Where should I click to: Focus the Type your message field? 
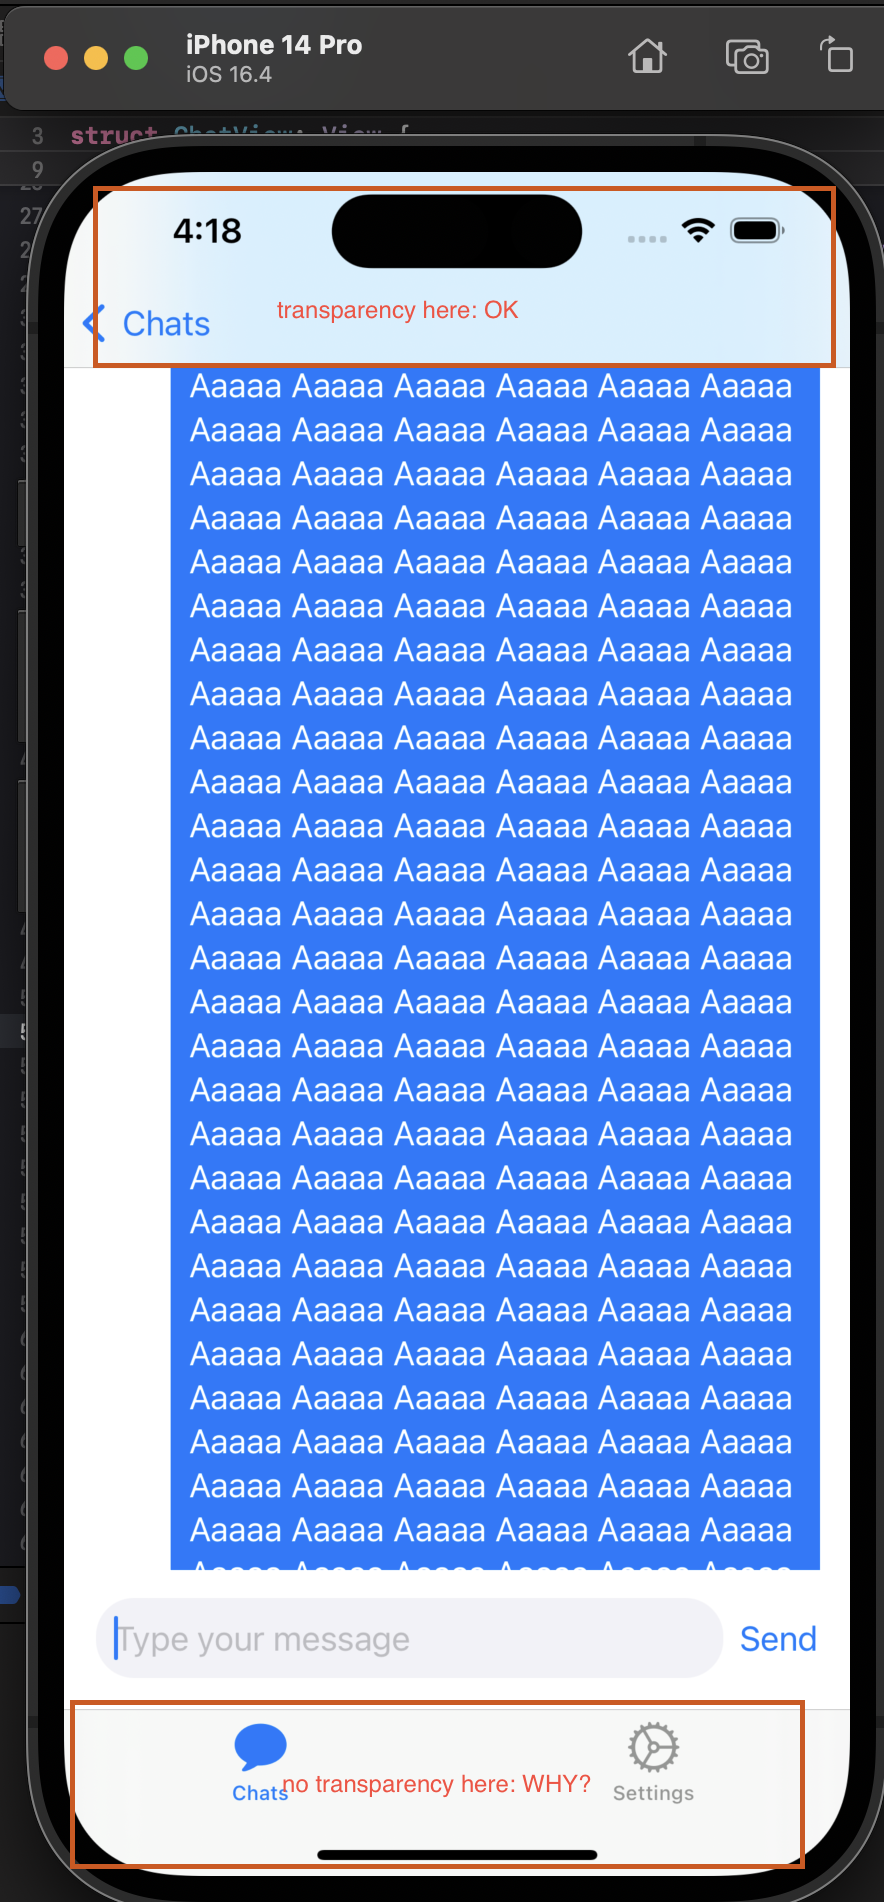pos(409,1638)
